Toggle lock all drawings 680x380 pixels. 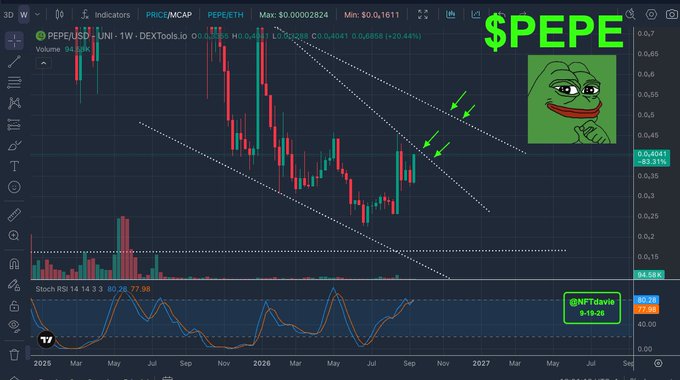click(x=14, y=306)
